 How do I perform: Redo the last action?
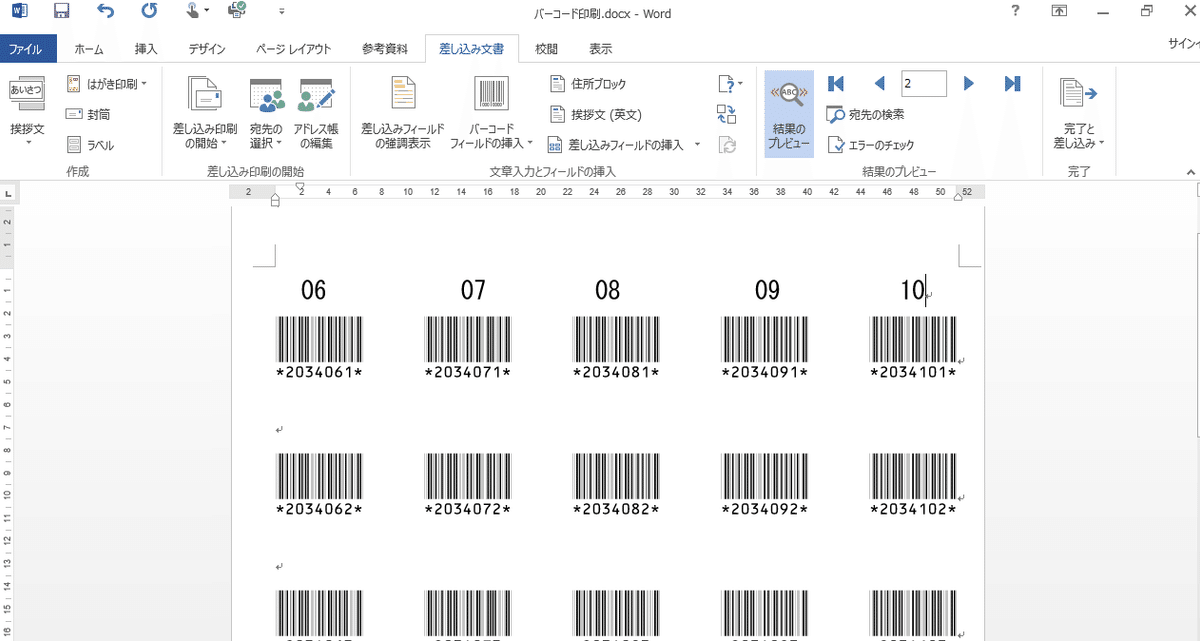[x=149, y=12]
